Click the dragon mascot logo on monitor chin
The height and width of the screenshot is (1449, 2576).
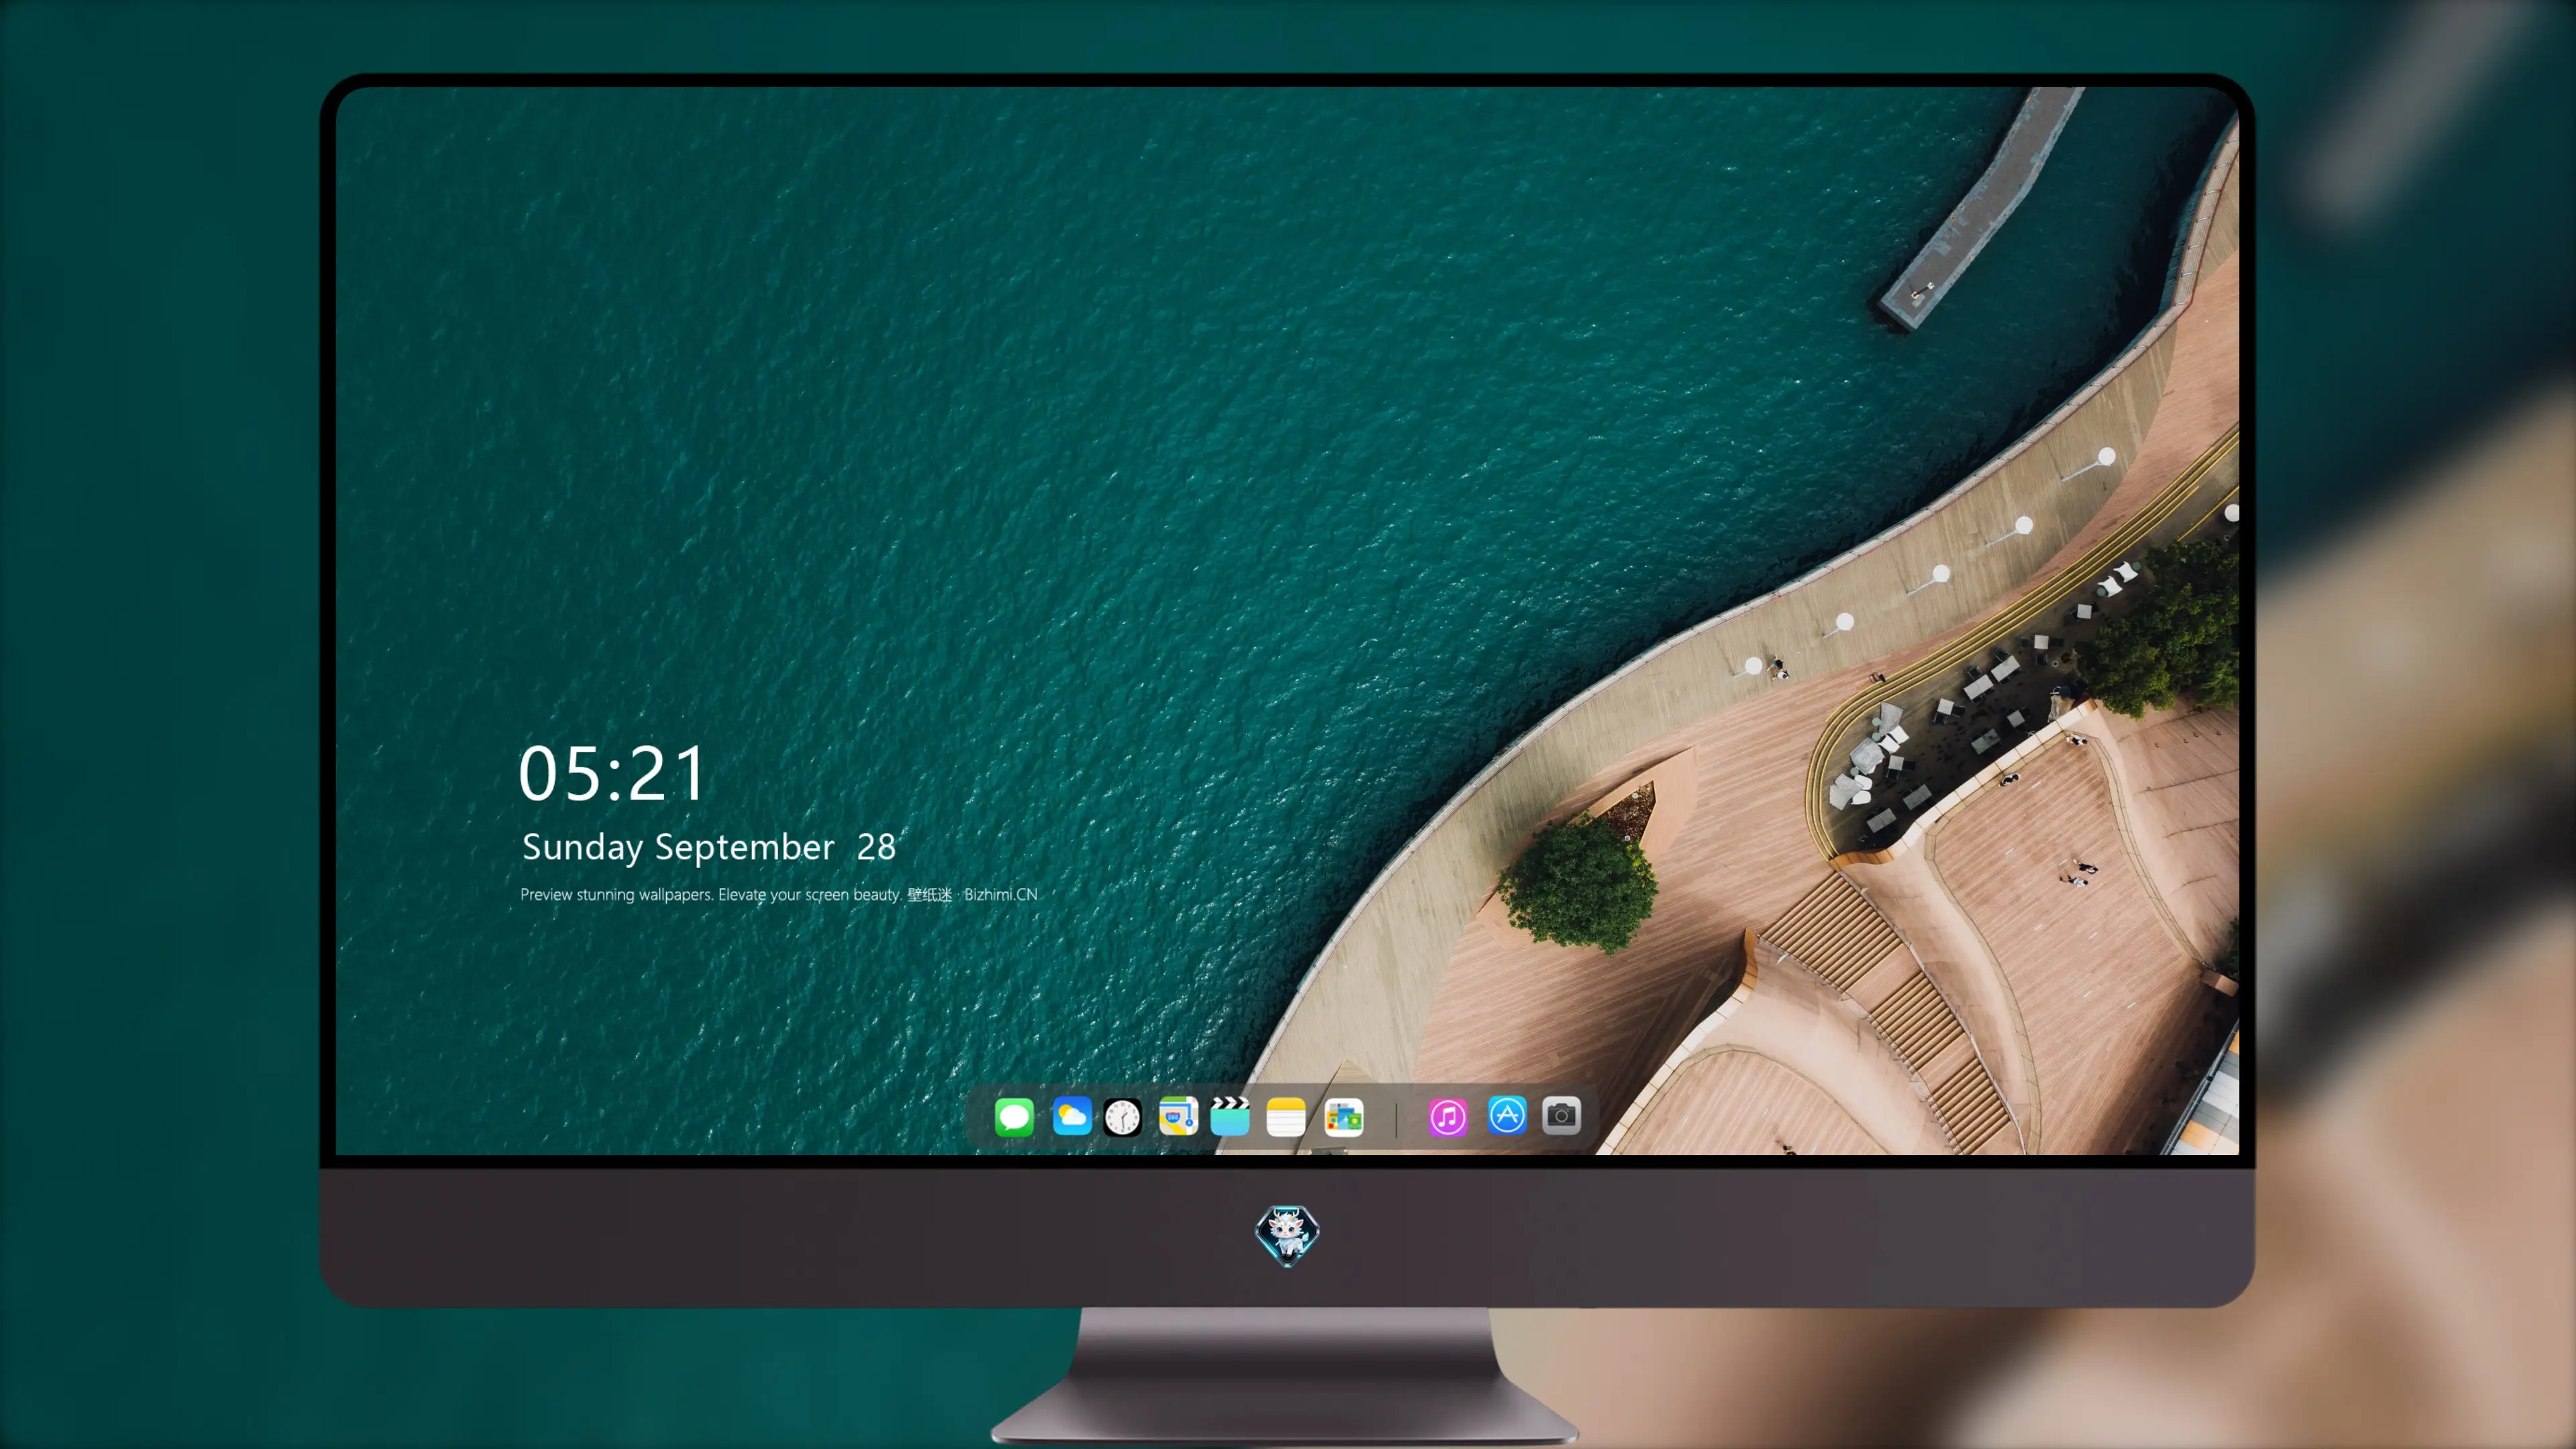point(1287,1235)
